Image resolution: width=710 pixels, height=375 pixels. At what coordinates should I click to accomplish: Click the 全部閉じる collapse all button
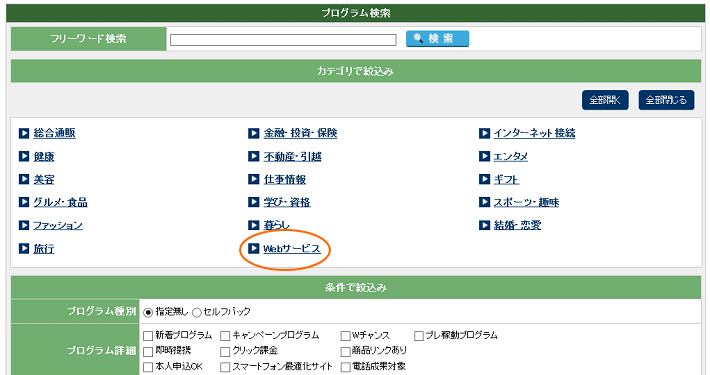click(666, 100)
